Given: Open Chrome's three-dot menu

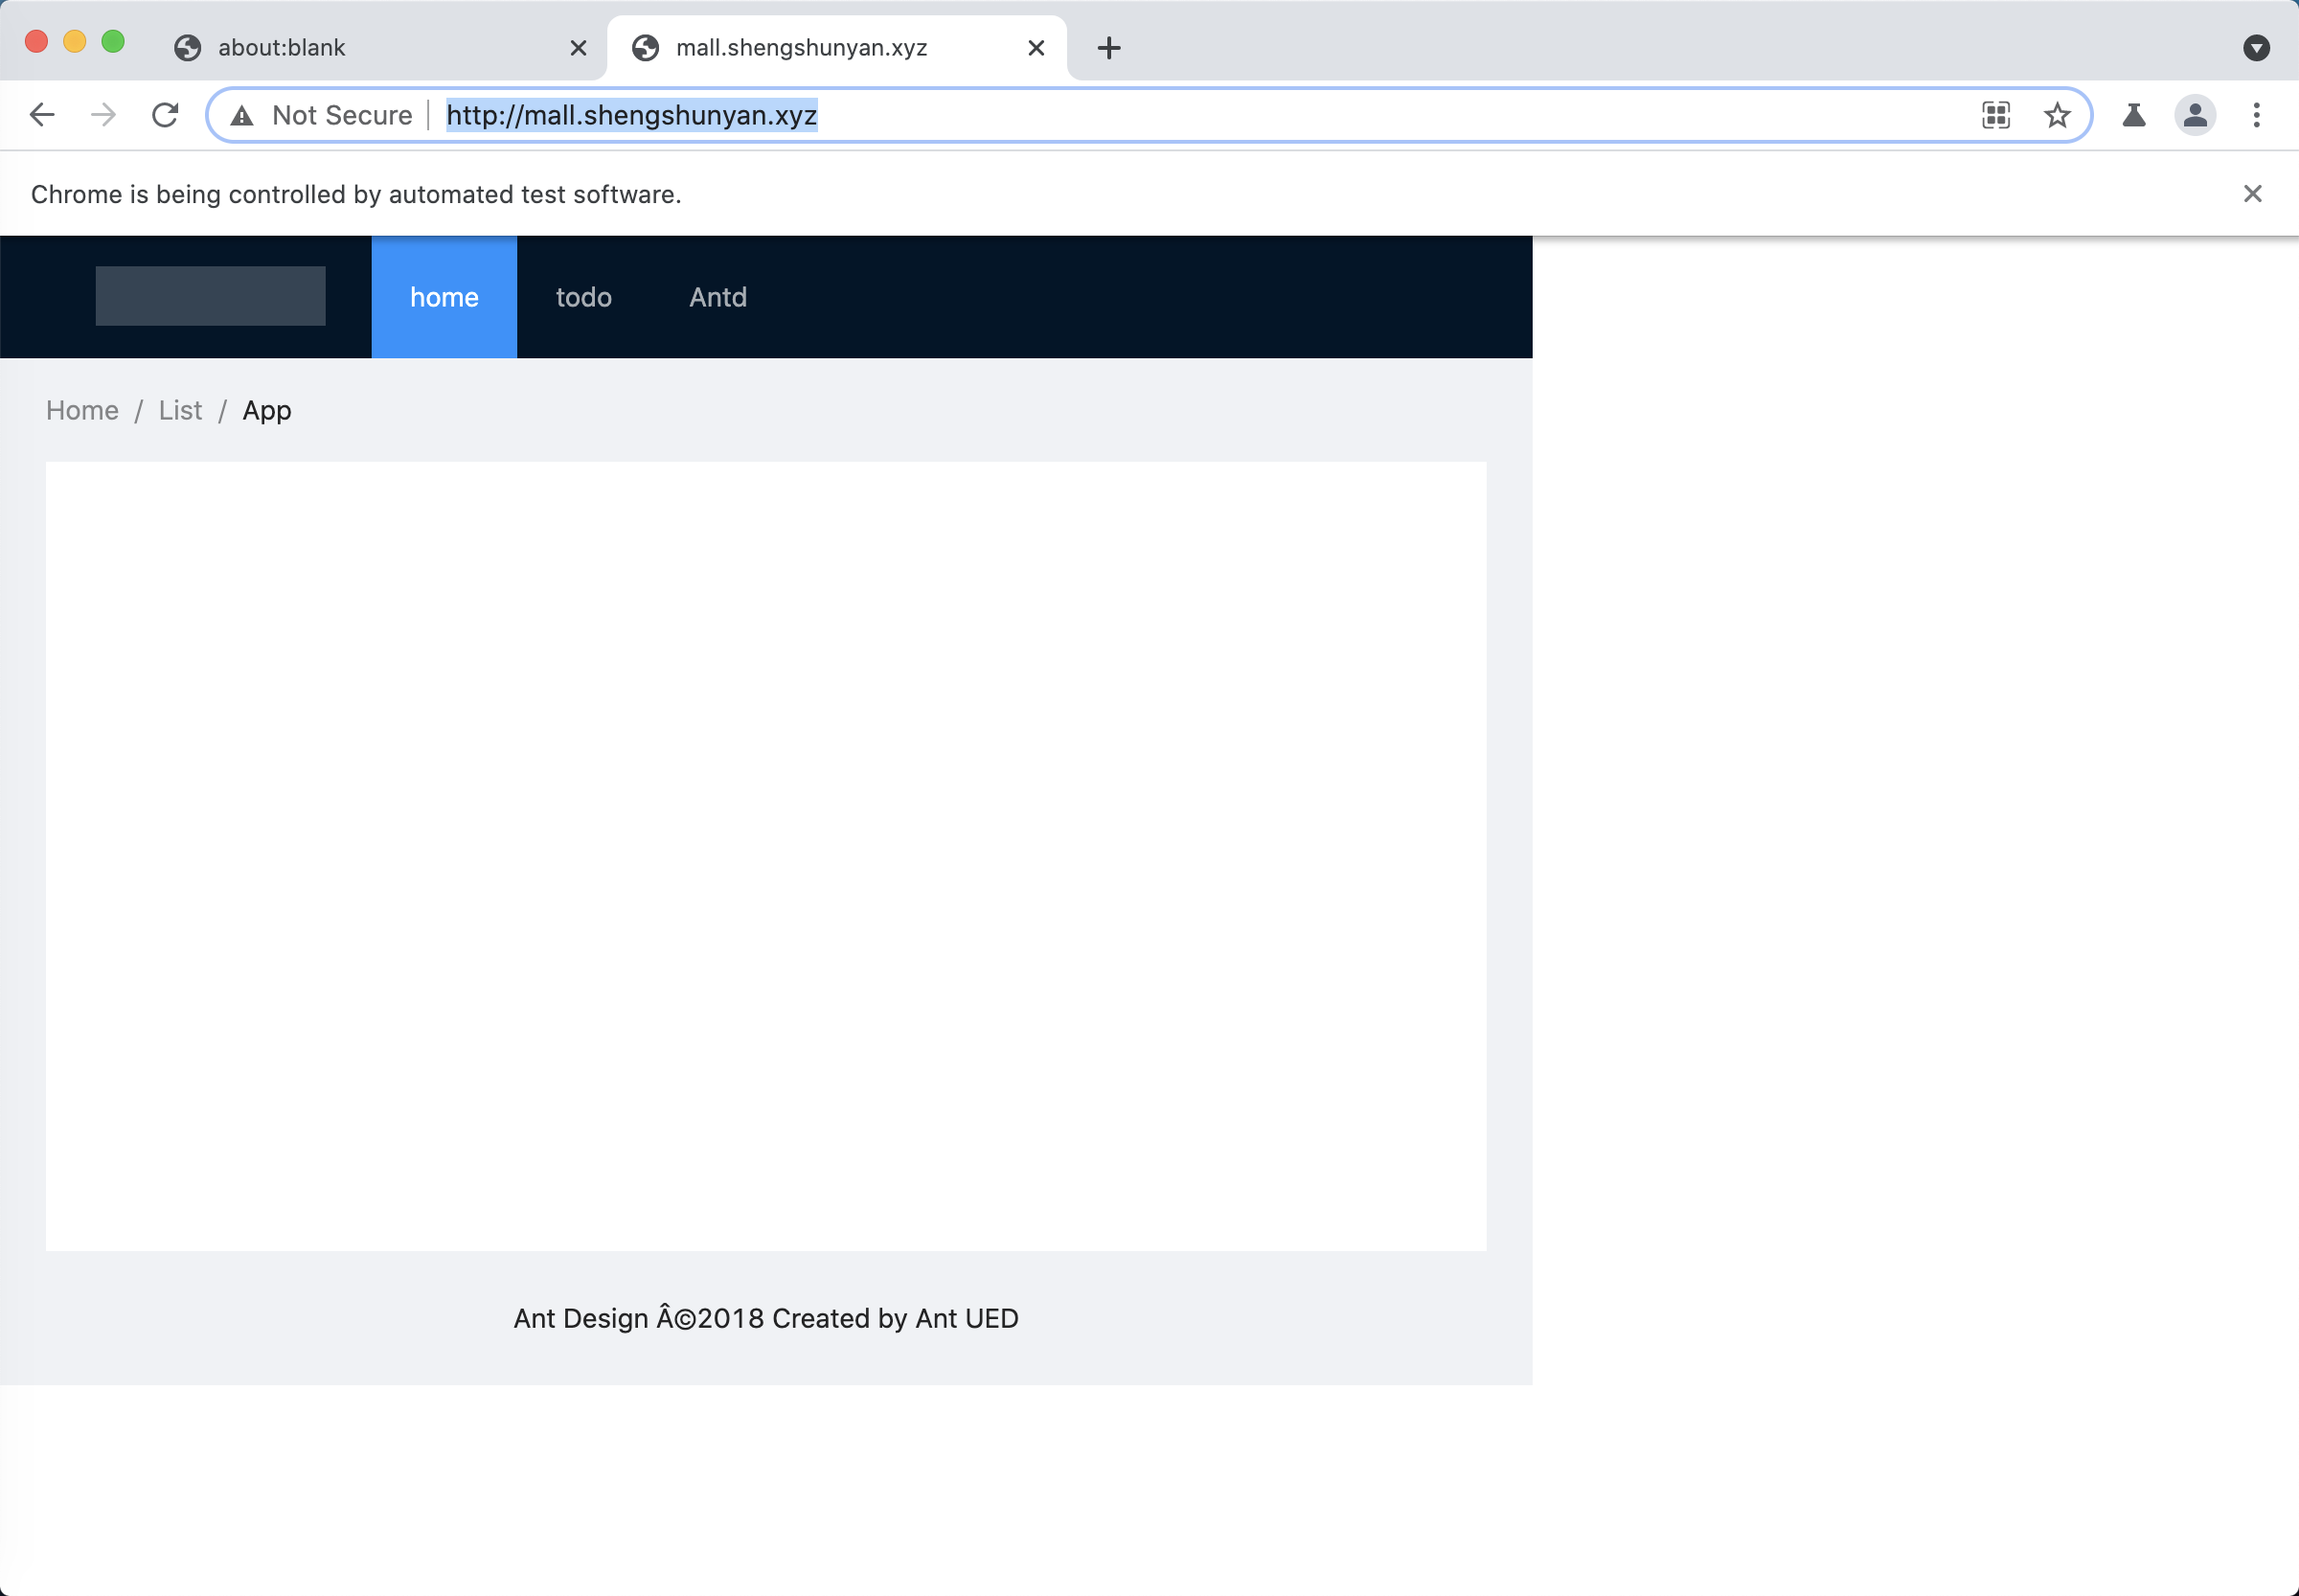Looking at the screenshot, I should point(2256,115).
